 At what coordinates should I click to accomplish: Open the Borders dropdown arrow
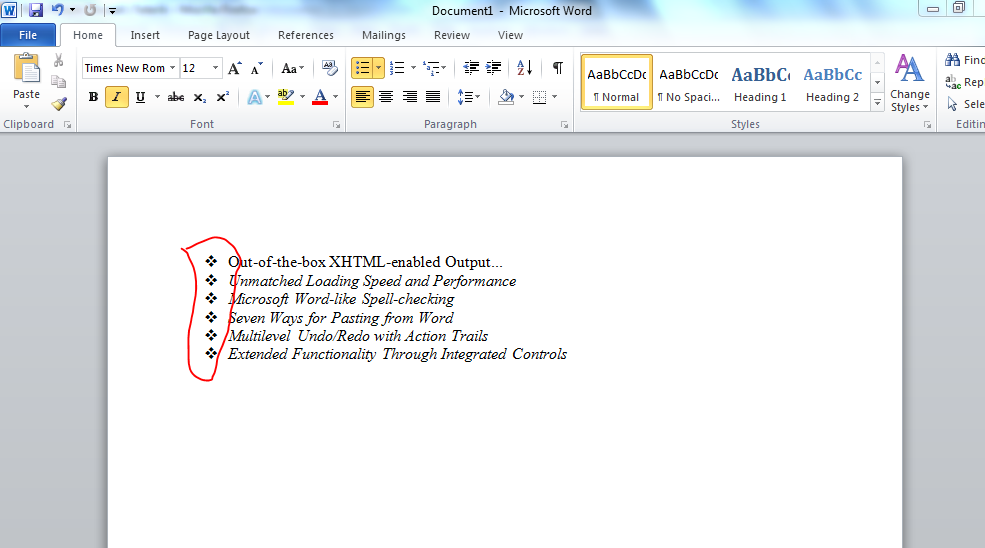pos(555,97)
